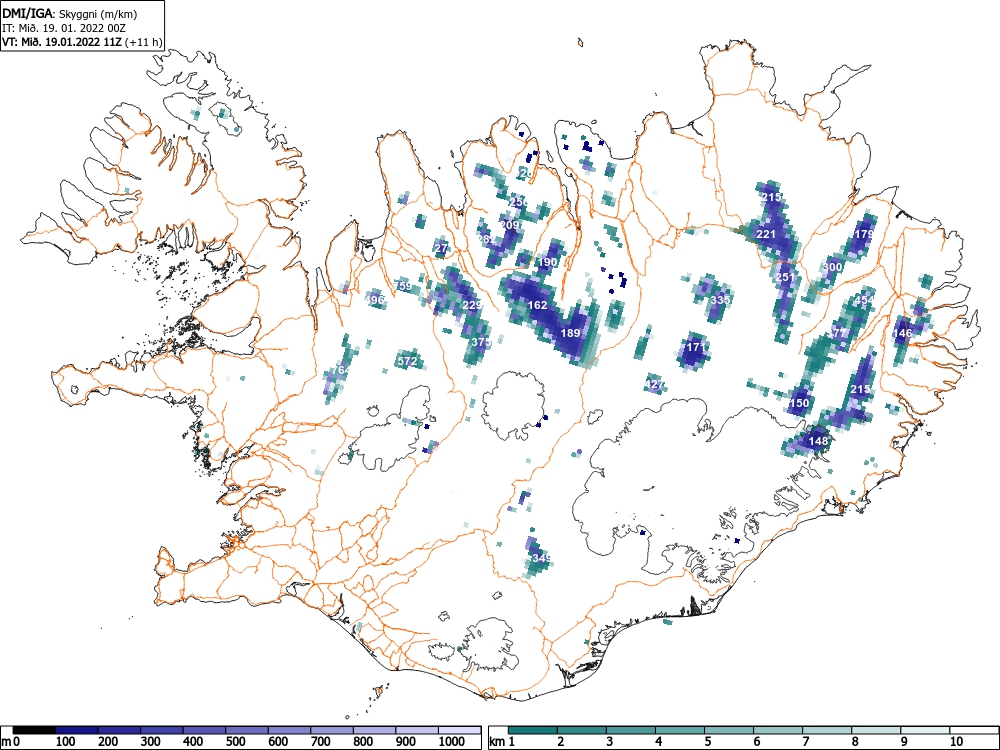
Task: Click the black 0–100 m legend swatch
Action: click(x=34, y=730)
